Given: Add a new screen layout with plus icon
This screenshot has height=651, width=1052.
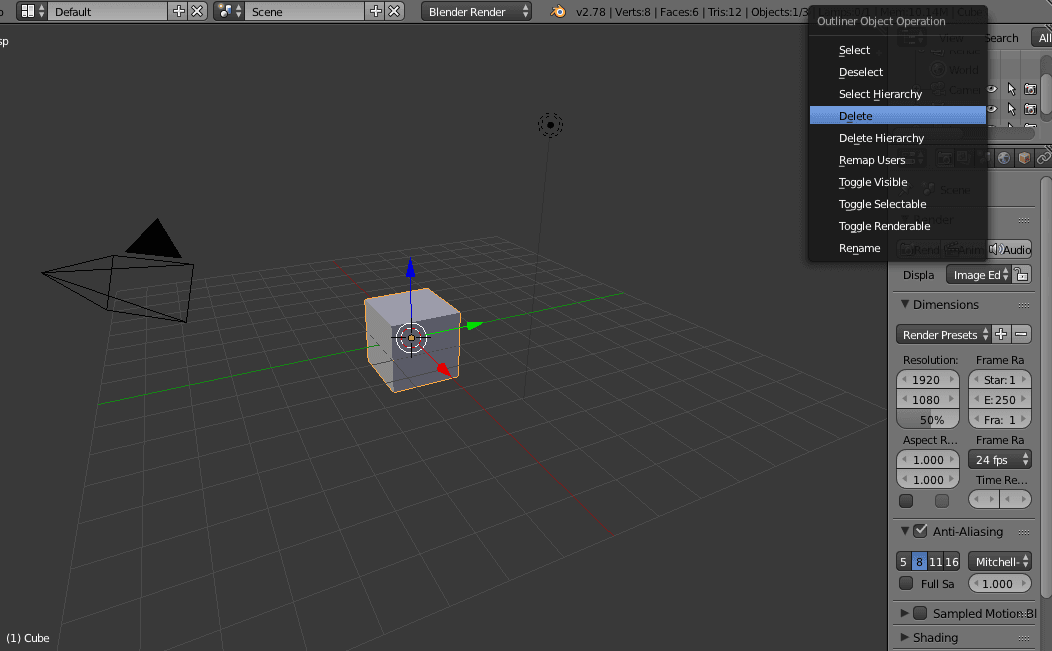Looking at the screenshot, I should 179,11.
